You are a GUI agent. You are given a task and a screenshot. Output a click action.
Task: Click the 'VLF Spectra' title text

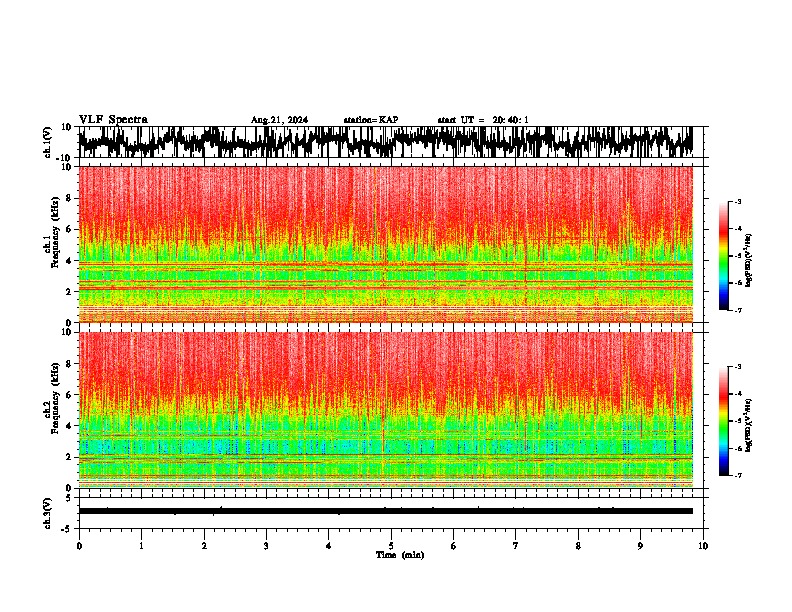pyautogui.click(x=113, y=120)
